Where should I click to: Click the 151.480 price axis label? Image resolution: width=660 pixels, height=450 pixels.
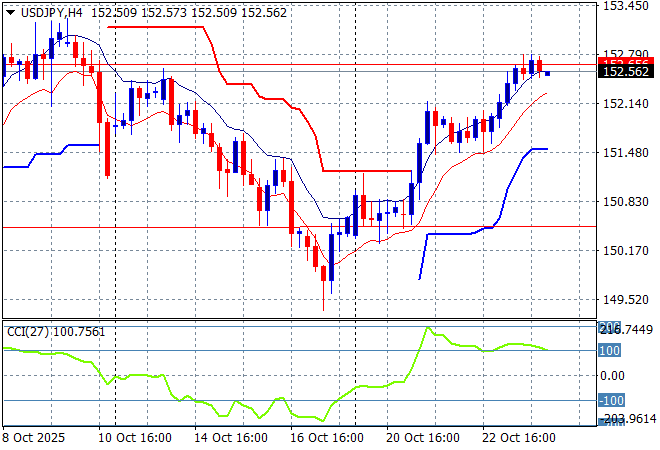tap(626, 152)
